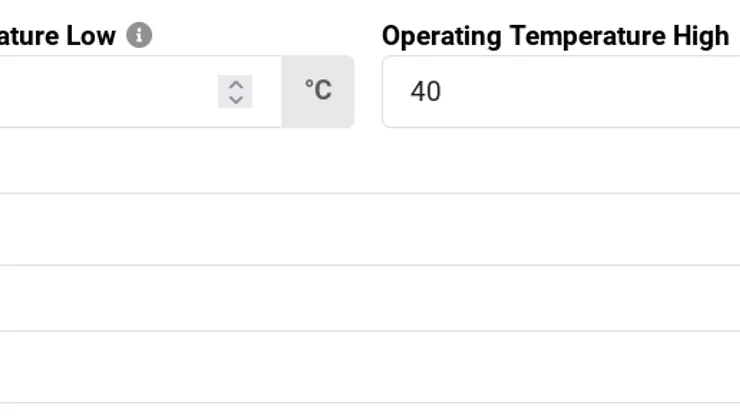Image resolution: width=740 pixels, height=416 pixels.
Task: Increase Temperature Low with the up arrow
Action: click(x=235, y=85)
